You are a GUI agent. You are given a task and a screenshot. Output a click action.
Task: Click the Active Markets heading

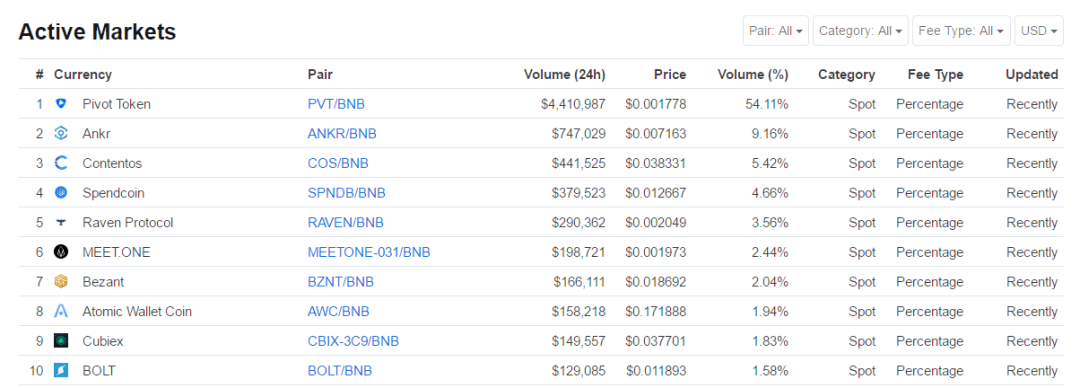97,31
